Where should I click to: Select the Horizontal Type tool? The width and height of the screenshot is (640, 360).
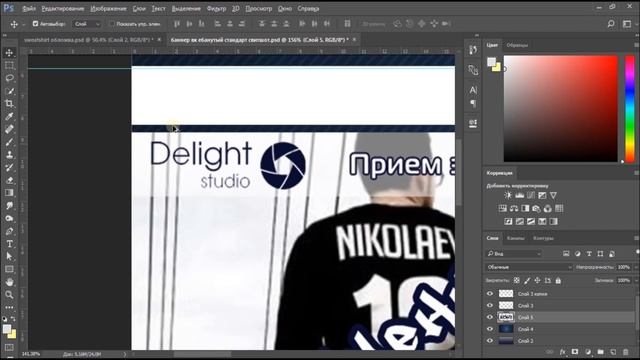pos(9,244)
